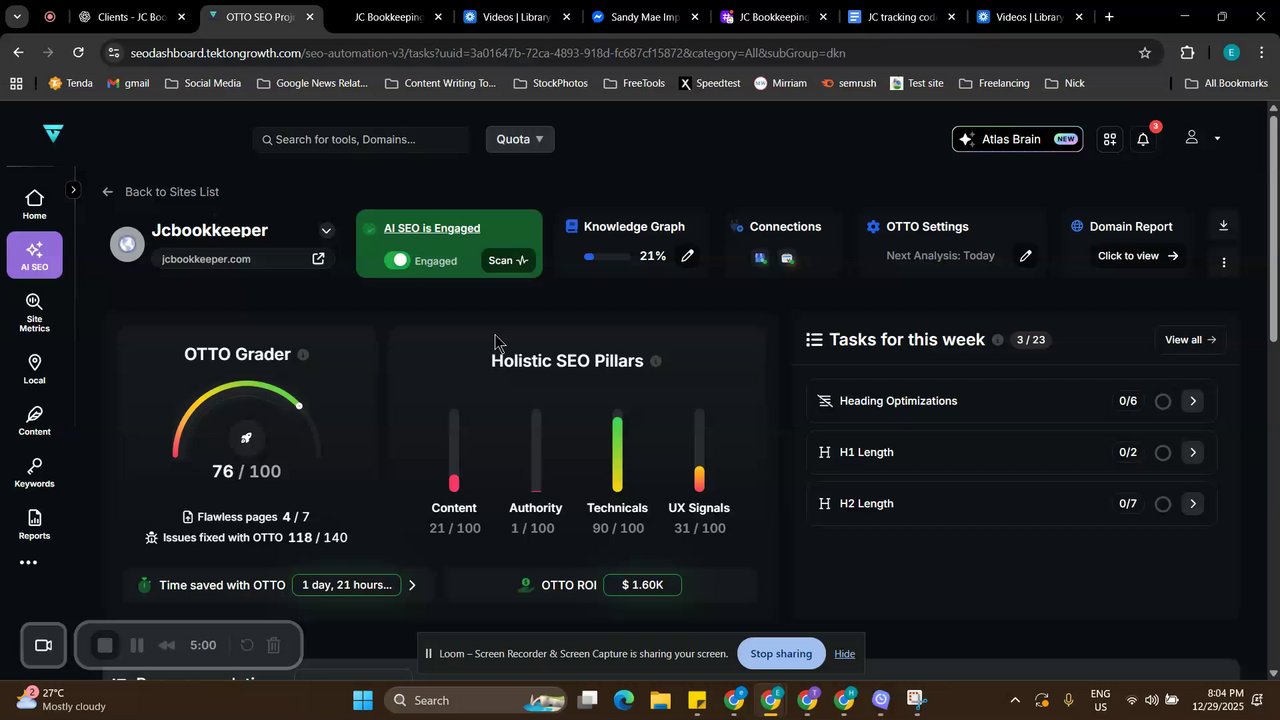The width and height of the screenshot is (1280, 720).
Task: Open the semrush bookmark
Action: coord(848,83)
